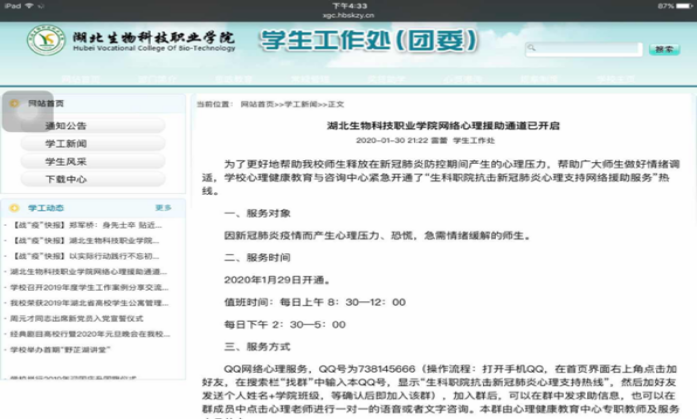Click the 学工动态 section heading
This screenshot has width=697, height=419.
coord(46,208)
